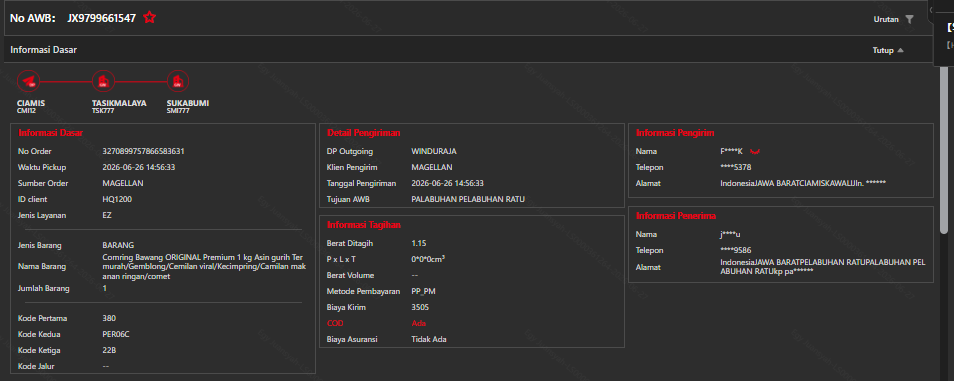The width and height of the screenshot is (954, 381).
Task: Click the red COD value Ada
Action: pyautogui.click(x=419, y=323)
